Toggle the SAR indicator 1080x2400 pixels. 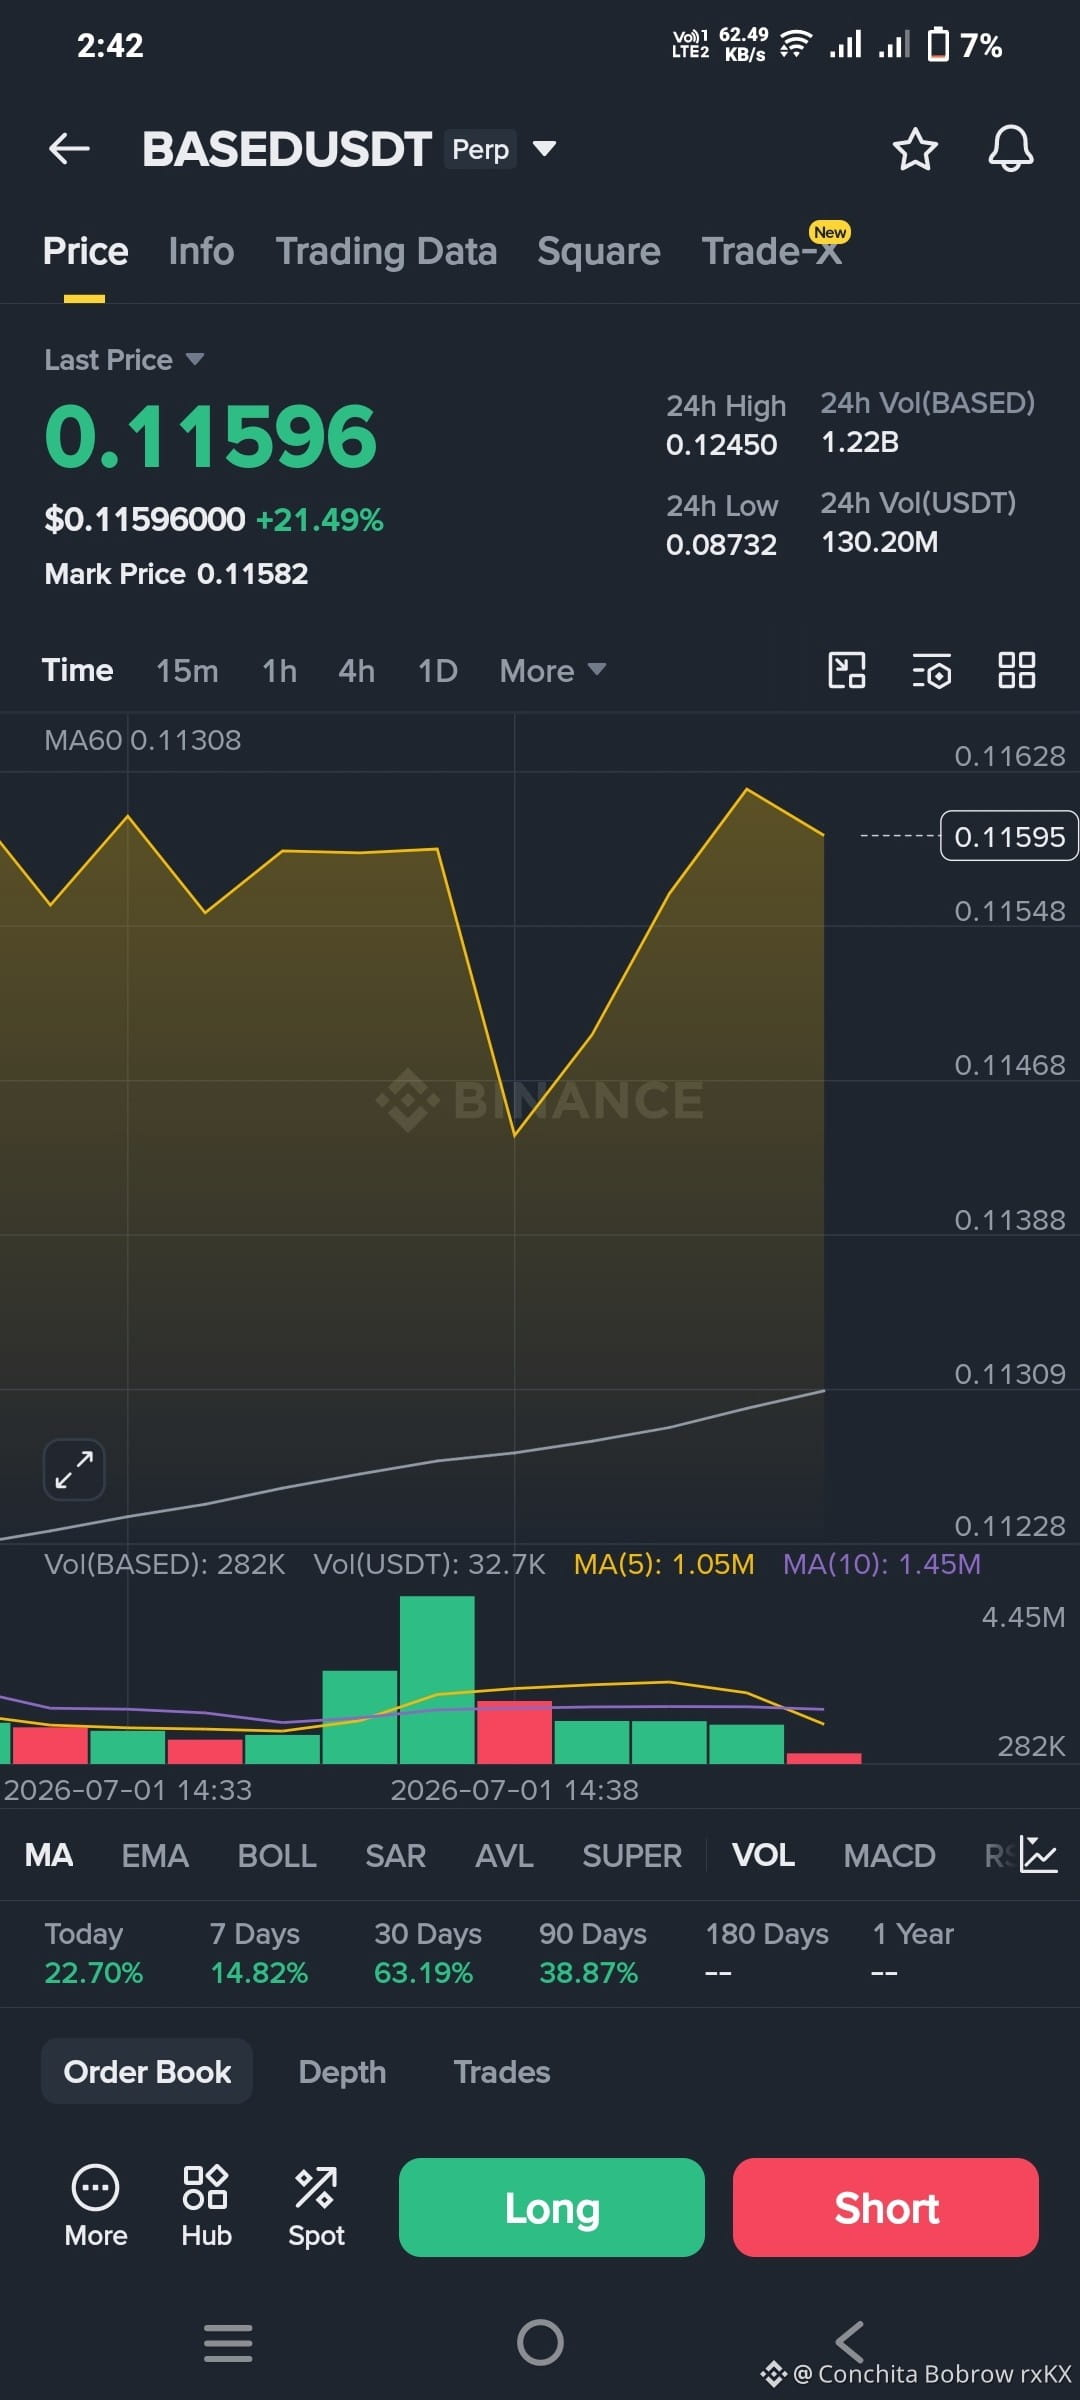pyautogui.click(x=396, y=1856)
